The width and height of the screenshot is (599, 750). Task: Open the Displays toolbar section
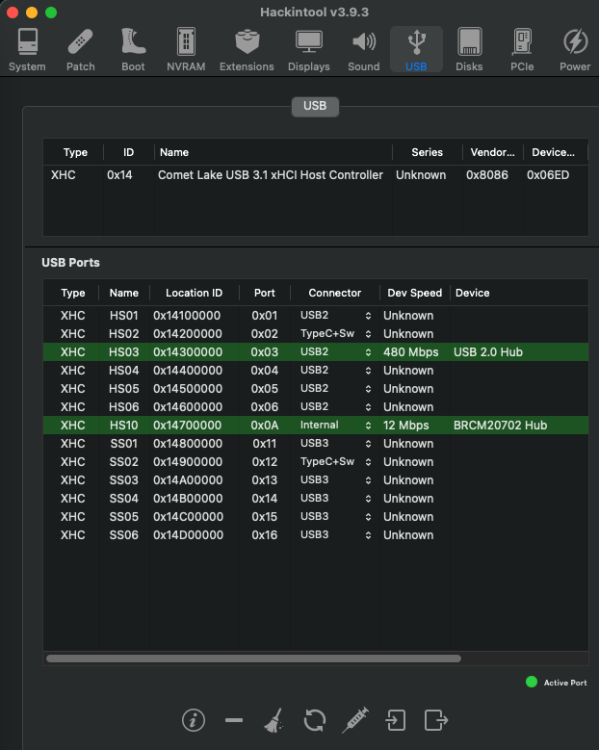(309, 50)
